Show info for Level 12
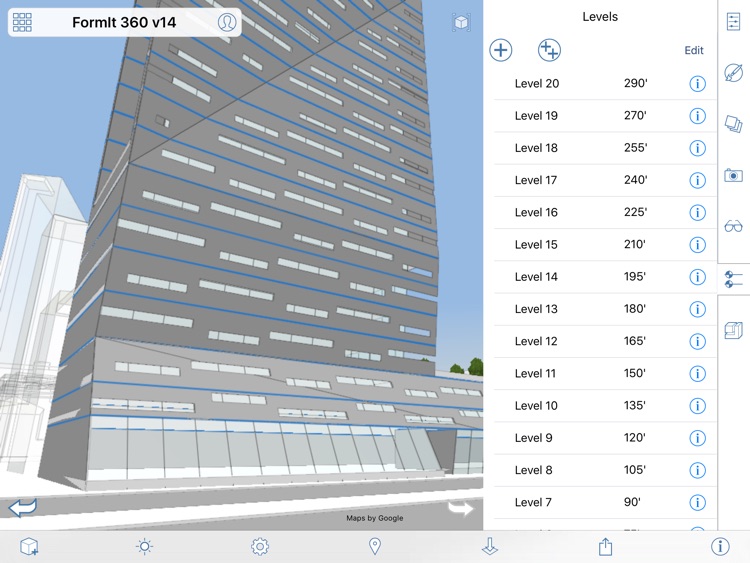 coord(697,341)
